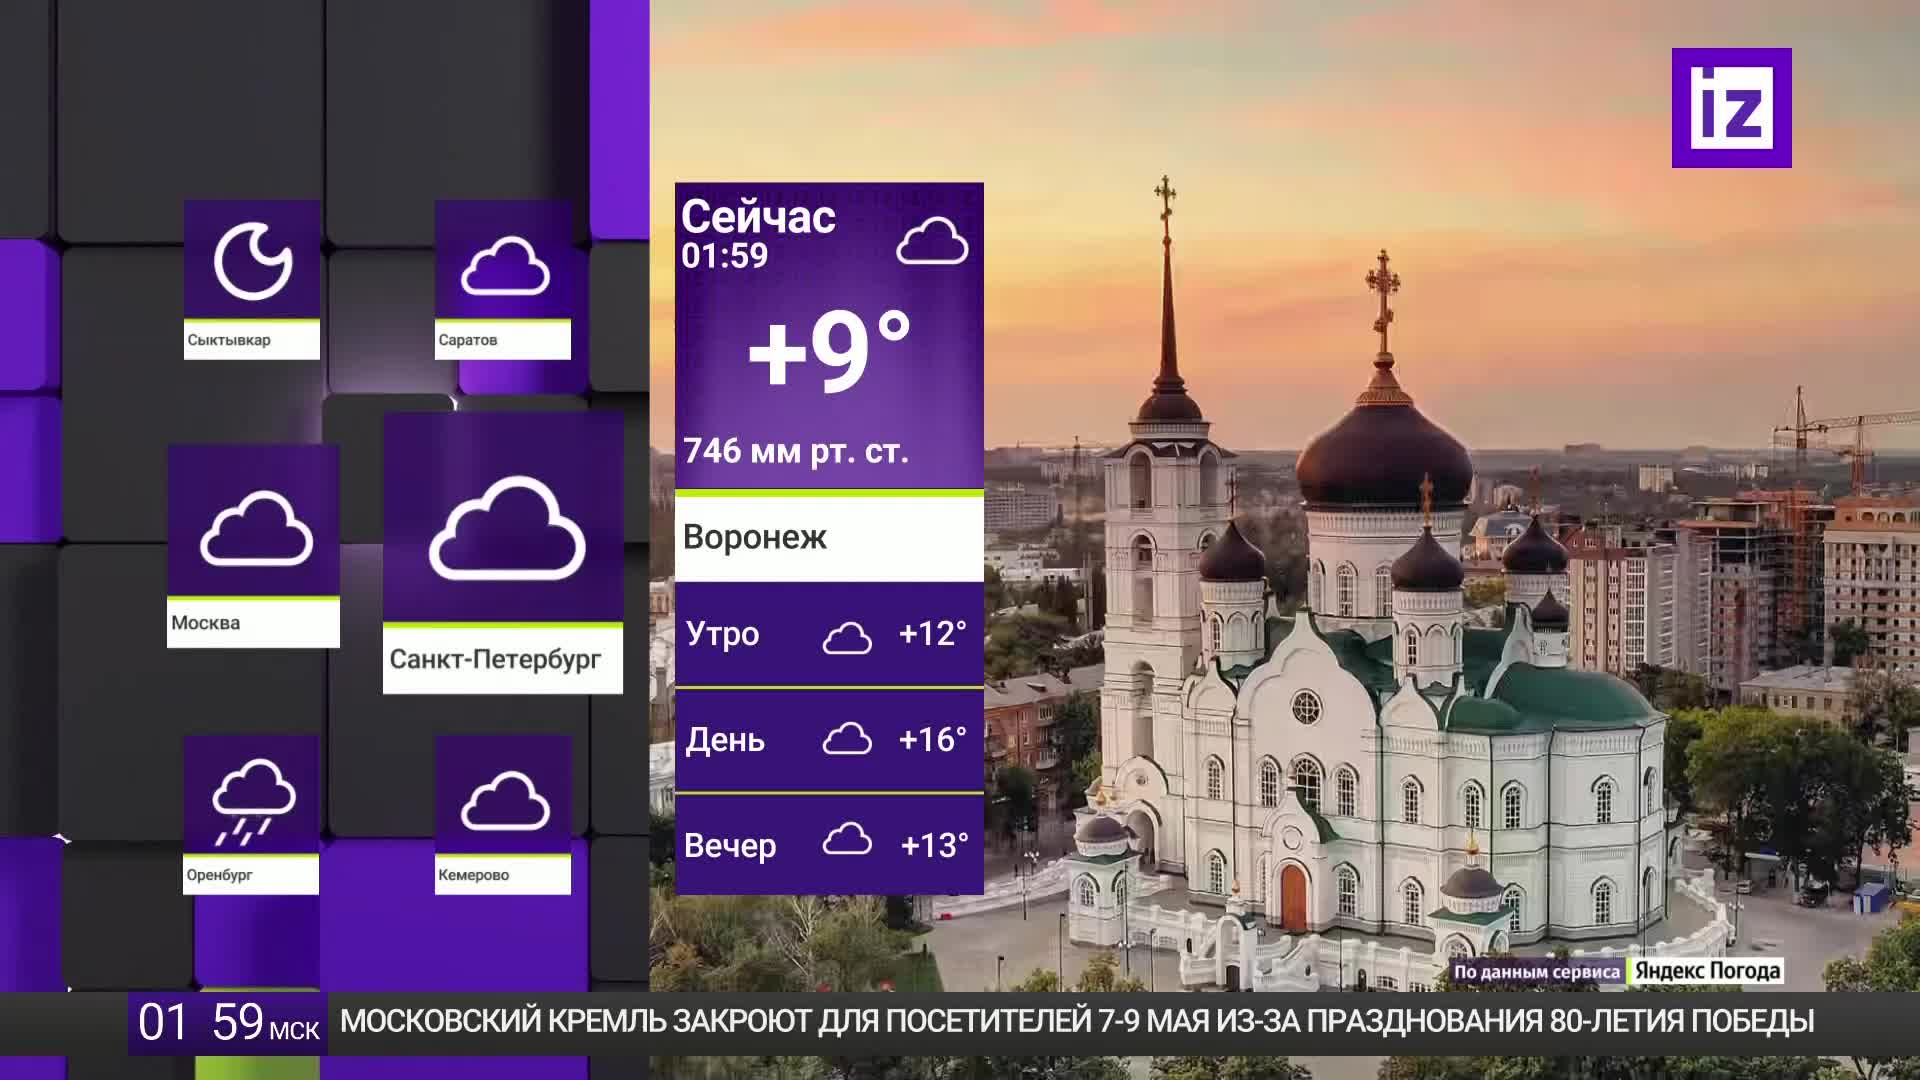Click the +9° current temperature
Viewport: 1920px width, 1080px height.
click(x=829, y=352)
